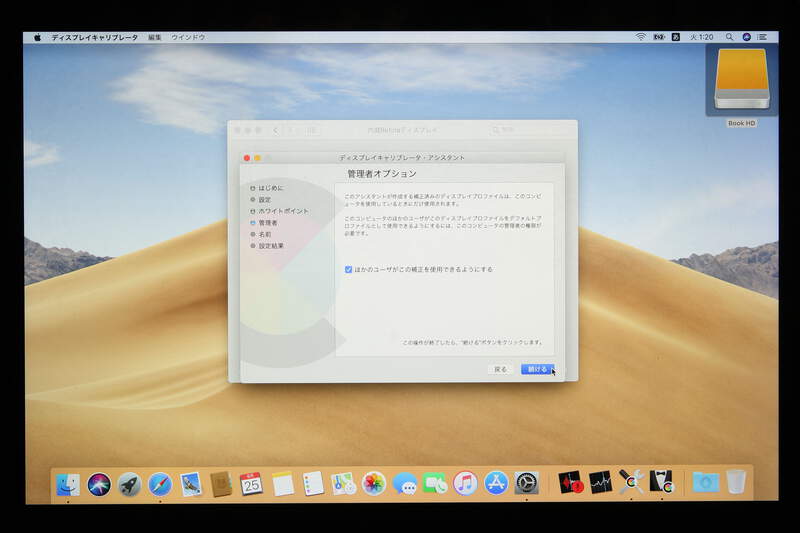This screenshot has height=533, width=800.
Task: Open iTunes music note icon
Action: 465,483
